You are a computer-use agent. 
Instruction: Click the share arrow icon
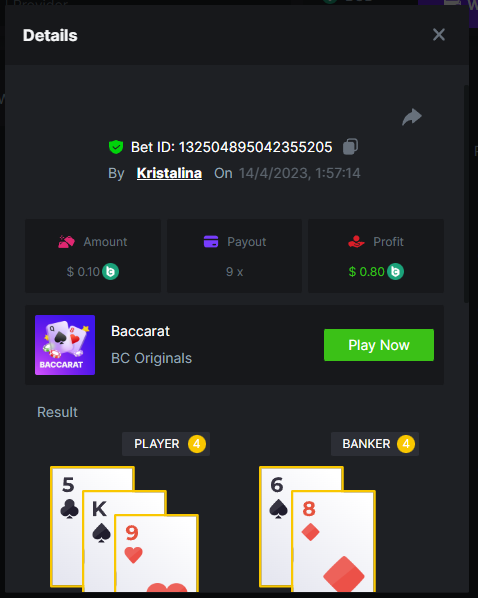coord(412,117)
